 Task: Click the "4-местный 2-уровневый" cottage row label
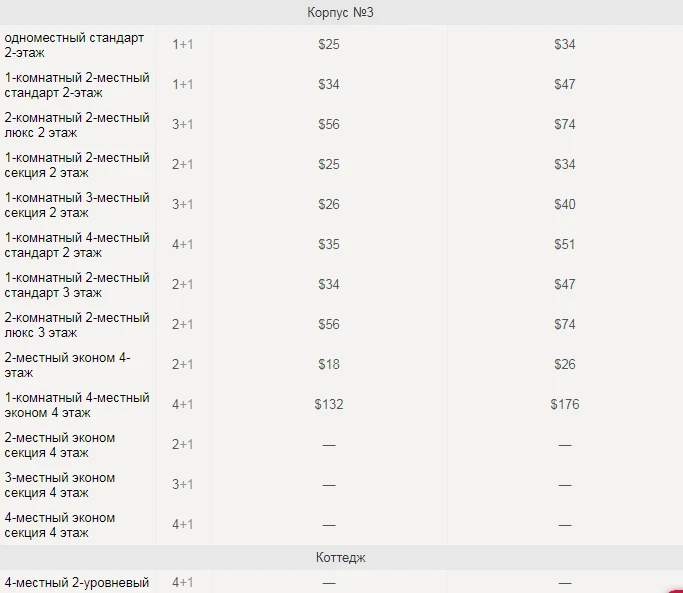(x=77, y=582)
